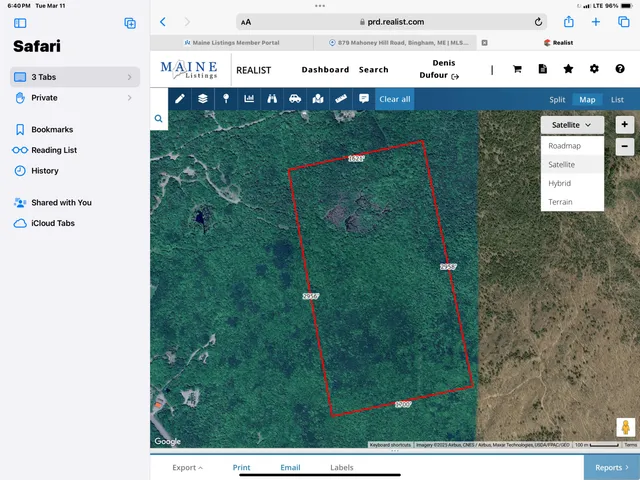Choose Terrain from map type list
Viewport: 640px width, 480px height.
(x=561, y=202)
